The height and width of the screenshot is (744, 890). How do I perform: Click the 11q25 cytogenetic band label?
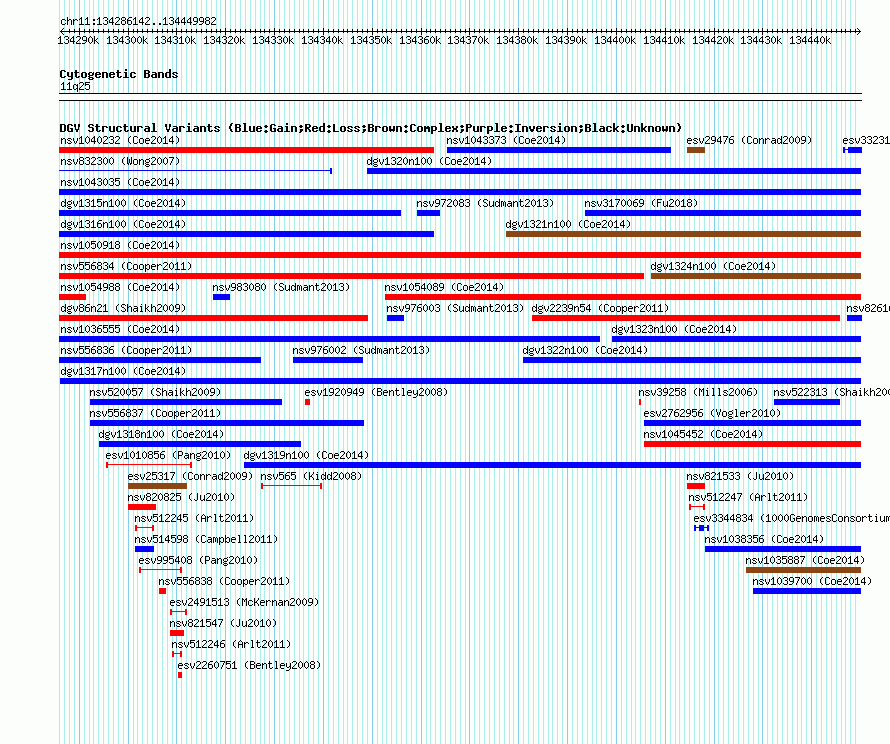(x=75, y=86)
